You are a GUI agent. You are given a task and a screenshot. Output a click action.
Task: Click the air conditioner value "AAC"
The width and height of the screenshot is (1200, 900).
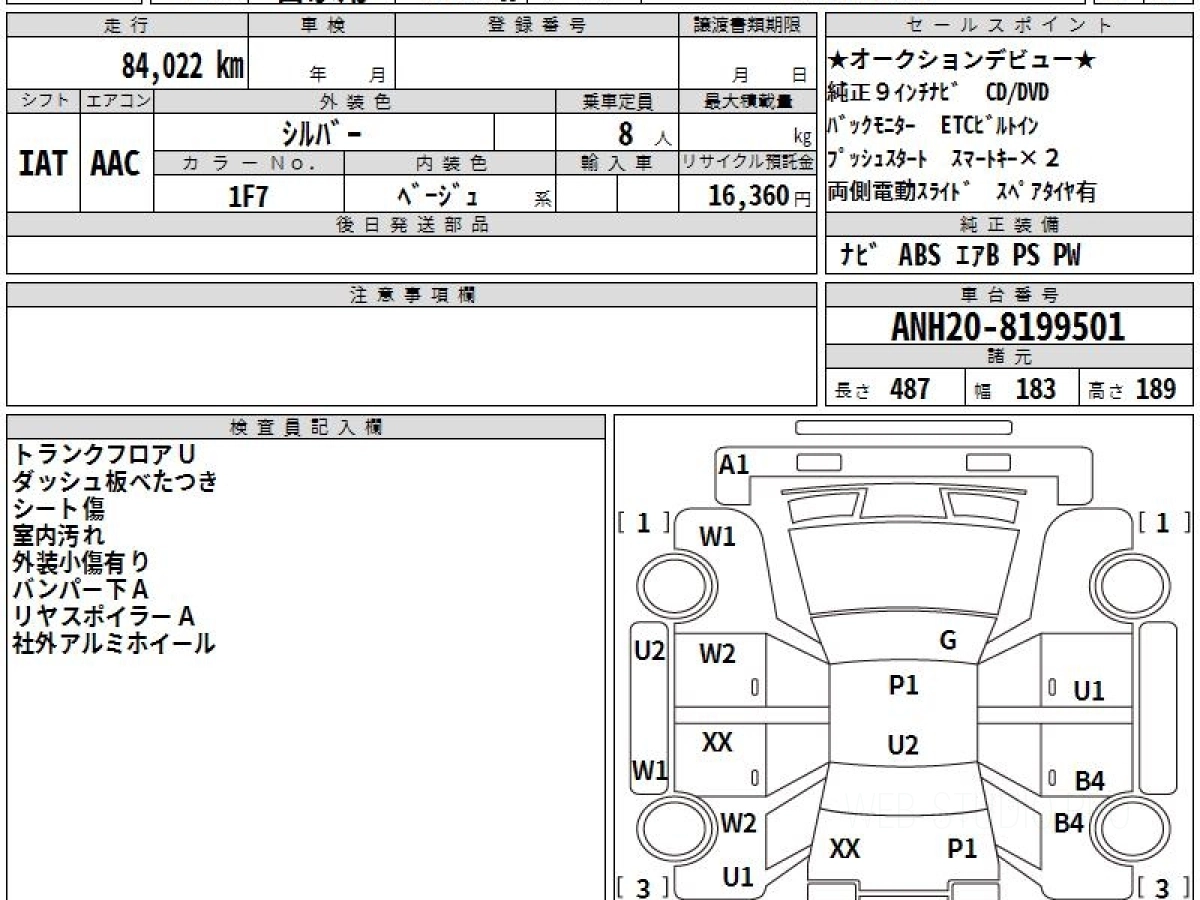pyautogui.click(x=116, y=163)
